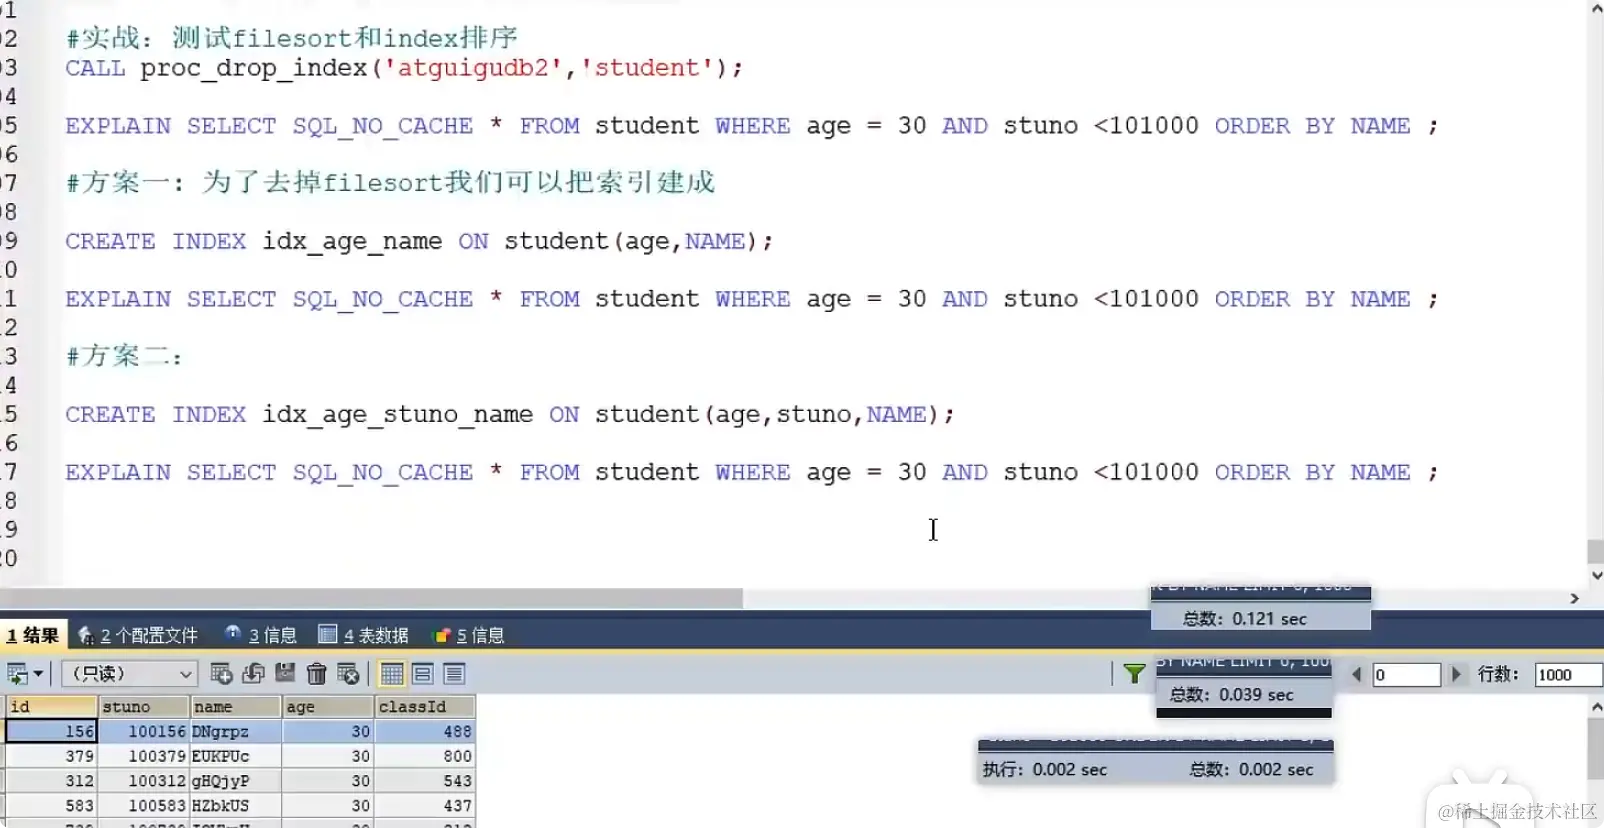Sort by the id column header
Image resolution: width=1604 pixels, height=828 pixels.
[51, 706]
